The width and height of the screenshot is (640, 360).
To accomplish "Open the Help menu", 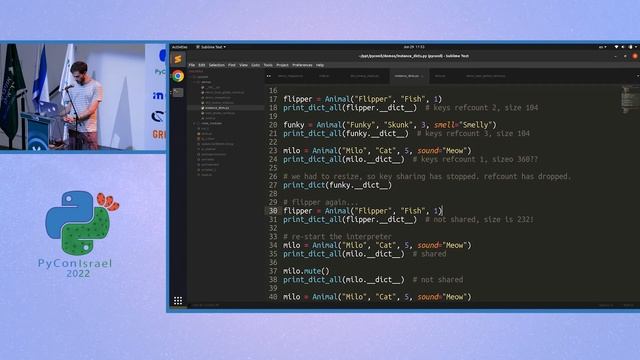I will pos(320,65).
